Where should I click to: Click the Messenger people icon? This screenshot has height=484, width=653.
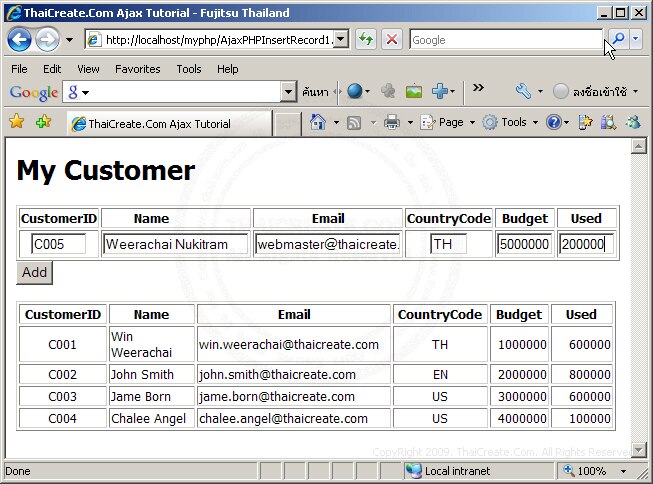coord(633,122)
